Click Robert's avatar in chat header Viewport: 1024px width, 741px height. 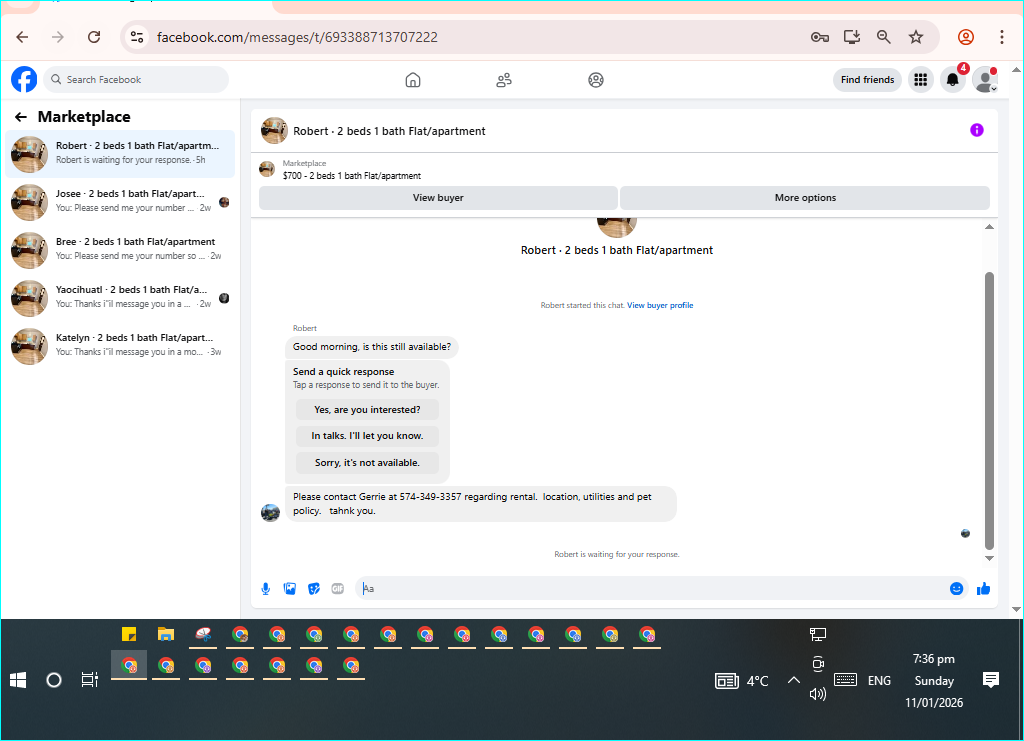pyautogui.click(x=274, y=131)
